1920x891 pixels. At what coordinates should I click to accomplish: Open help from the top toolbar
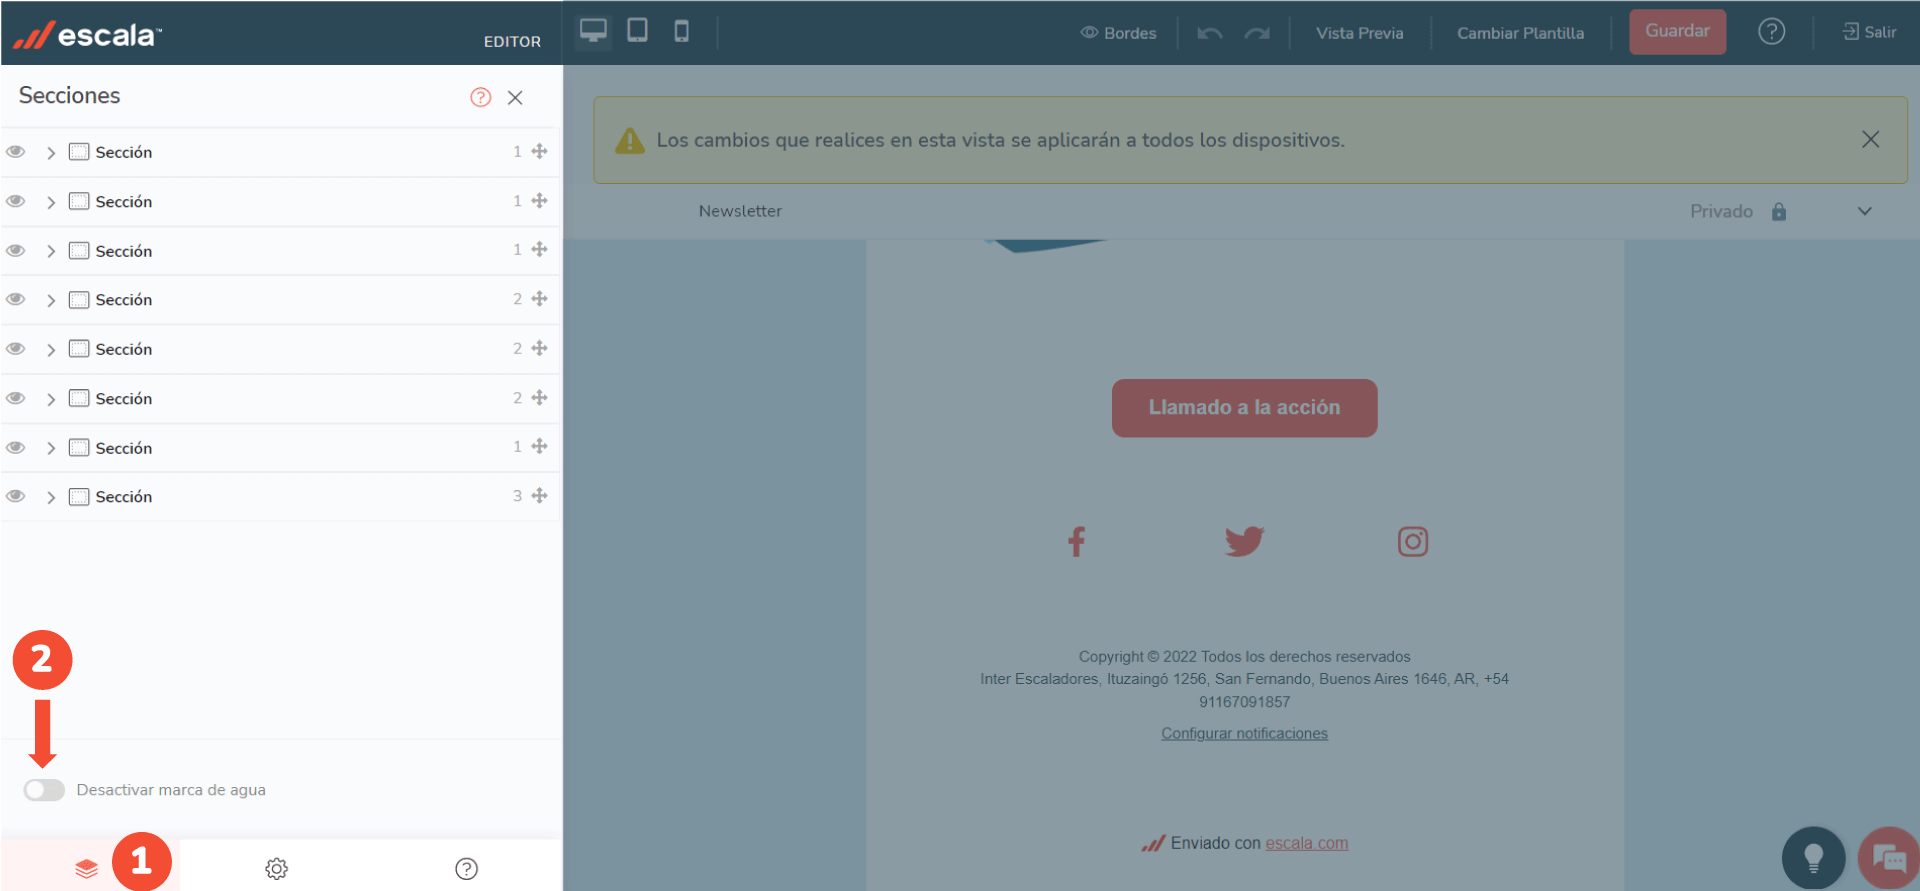pyautogui.click(x=1771, y=32)
